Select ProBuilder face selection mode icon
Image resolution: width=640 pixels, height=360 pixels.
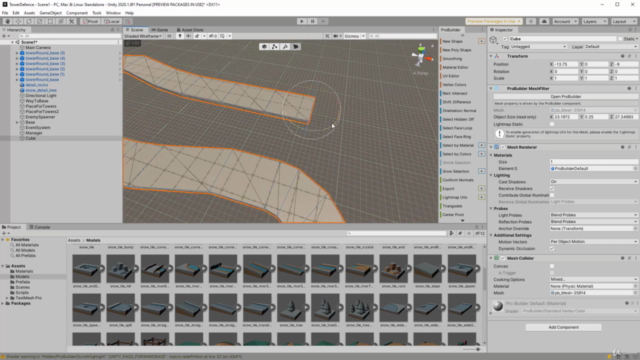[296, 47]
